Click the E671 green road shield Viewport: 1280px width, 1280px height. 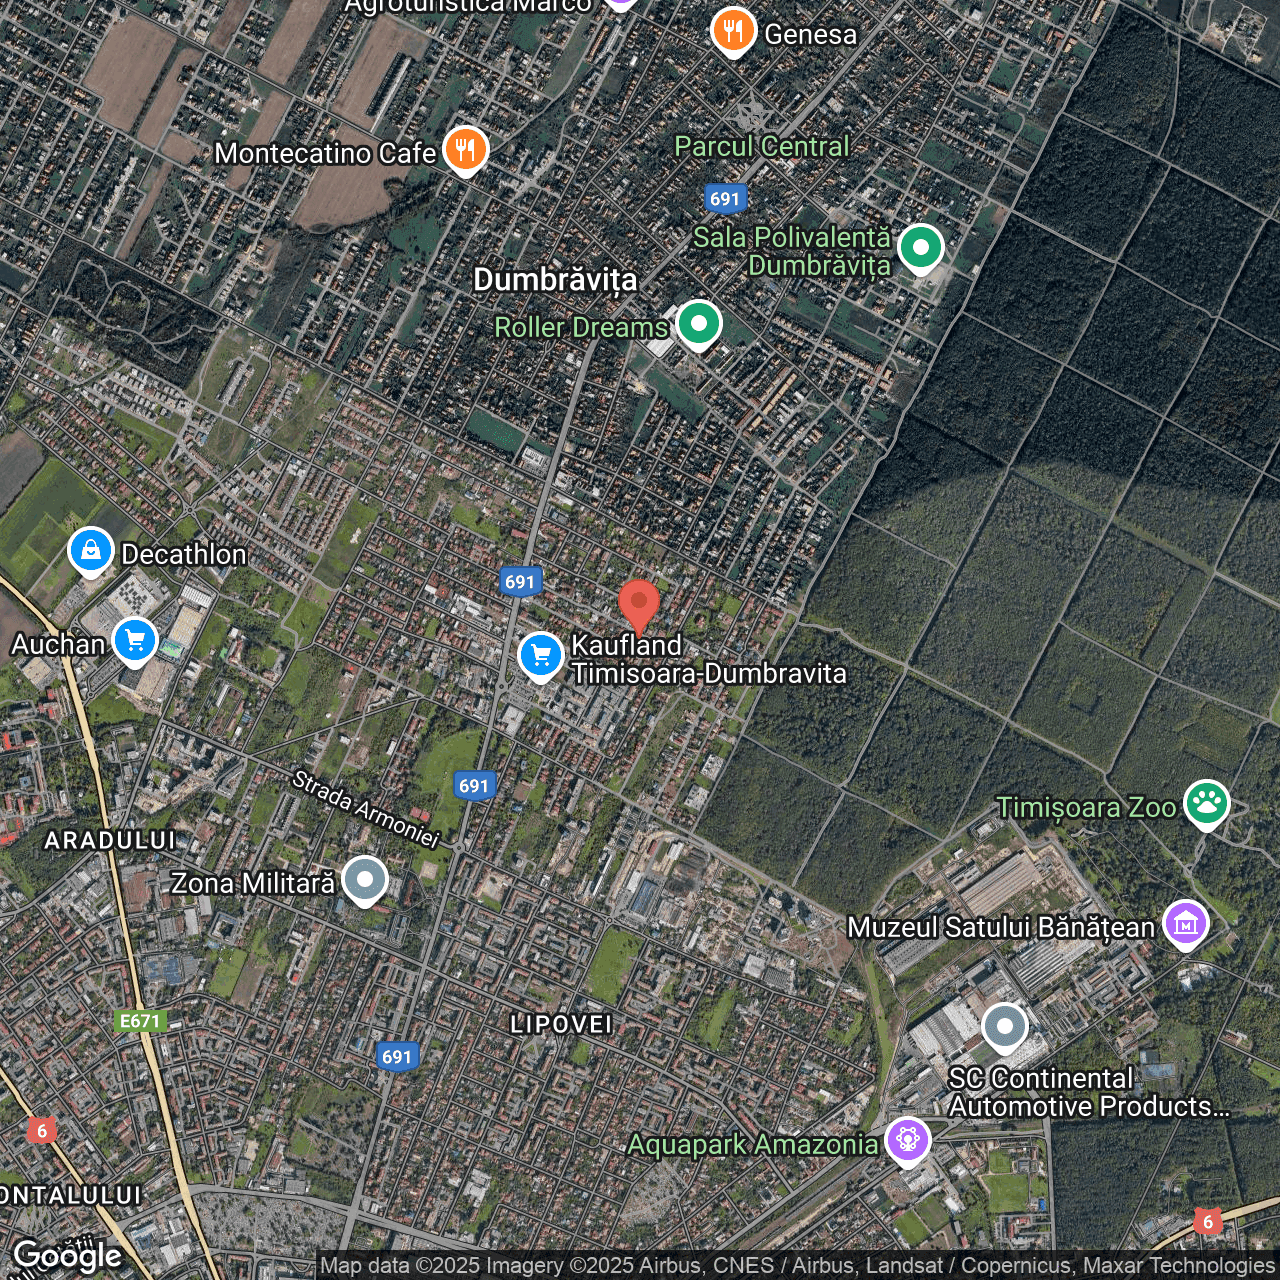pos(139,1021)
